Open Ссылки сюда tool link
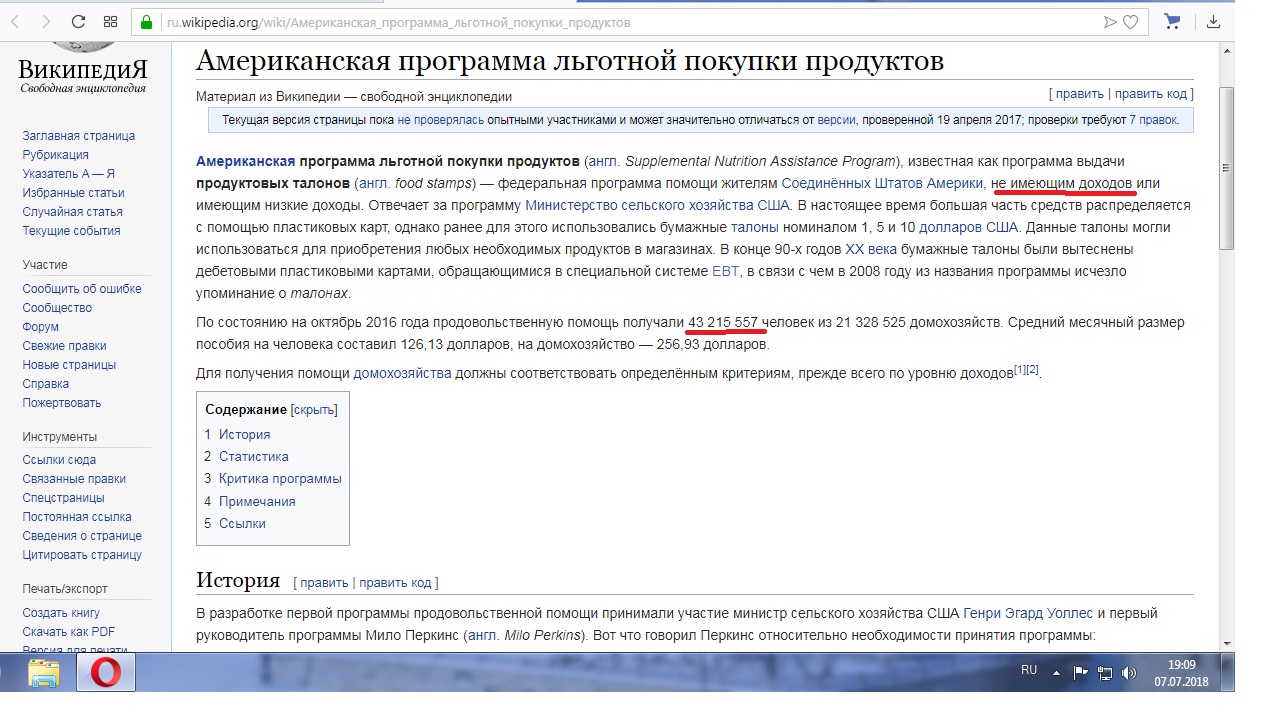 [59, 460]
